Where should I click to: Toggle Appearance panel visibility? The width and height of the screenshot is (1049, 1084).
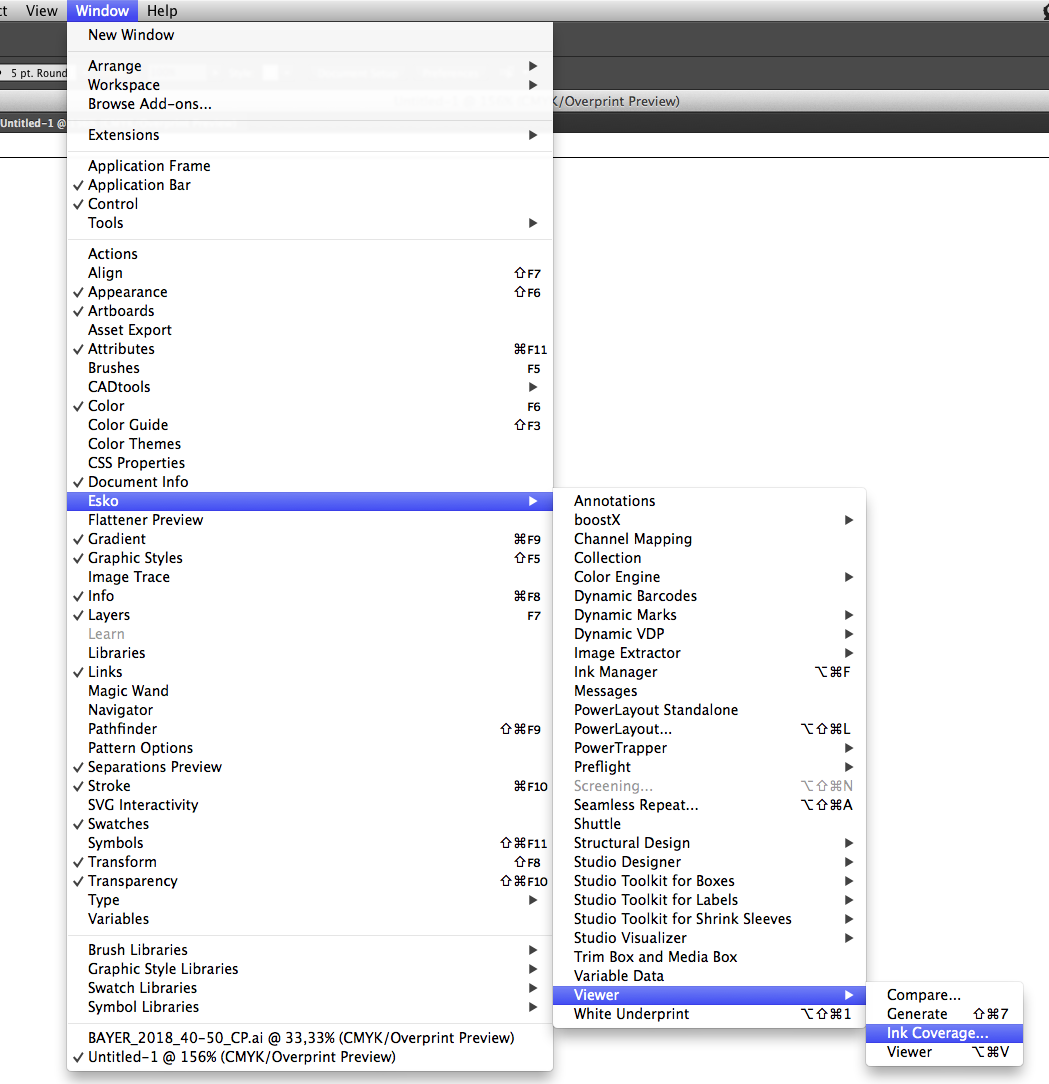coord(310,292)
